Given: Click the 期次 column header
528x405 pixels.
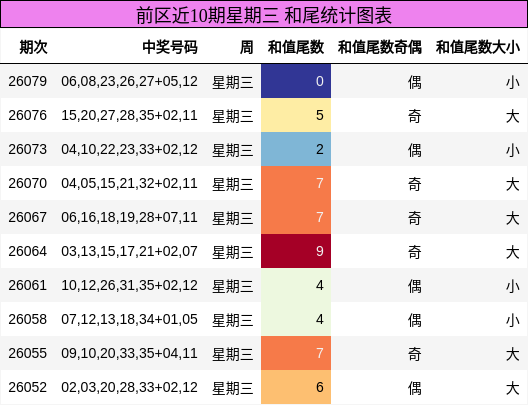Looking at the screenshot, I should (33, 47).
